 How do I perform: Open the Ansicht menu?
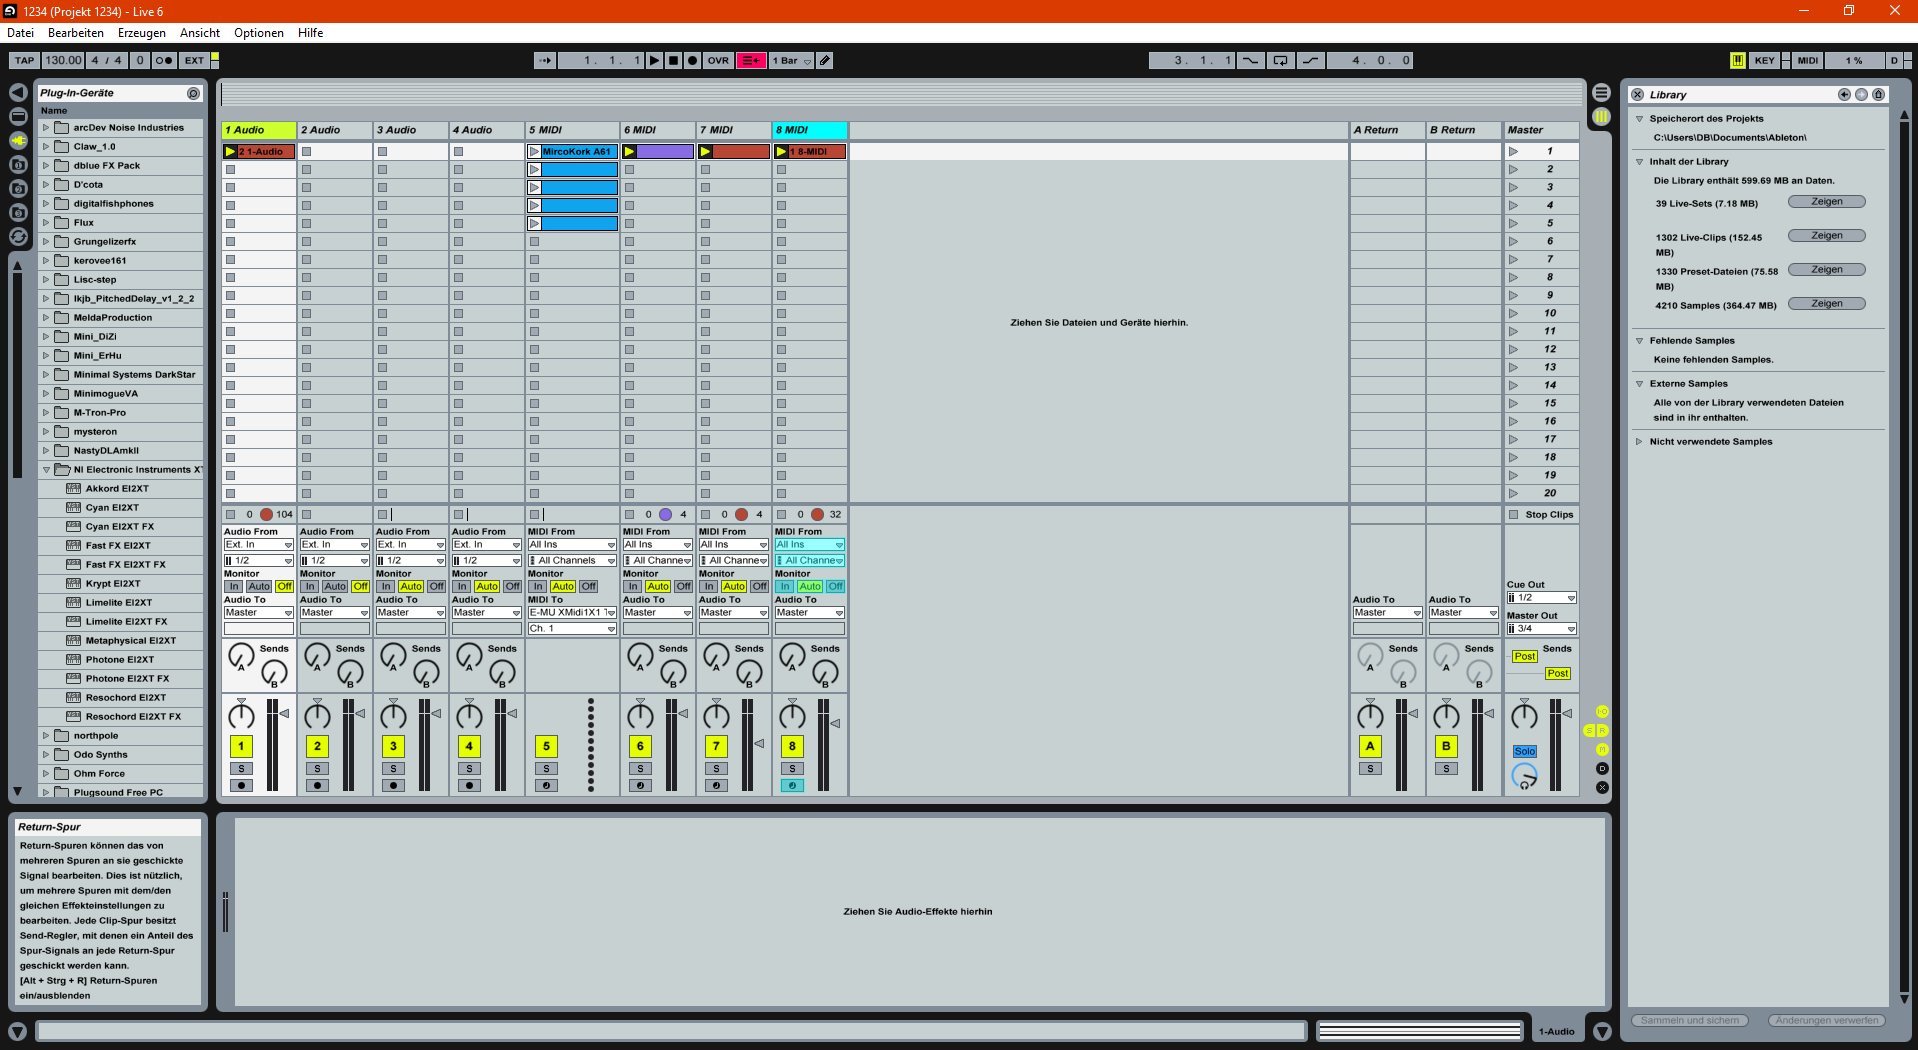200,33
